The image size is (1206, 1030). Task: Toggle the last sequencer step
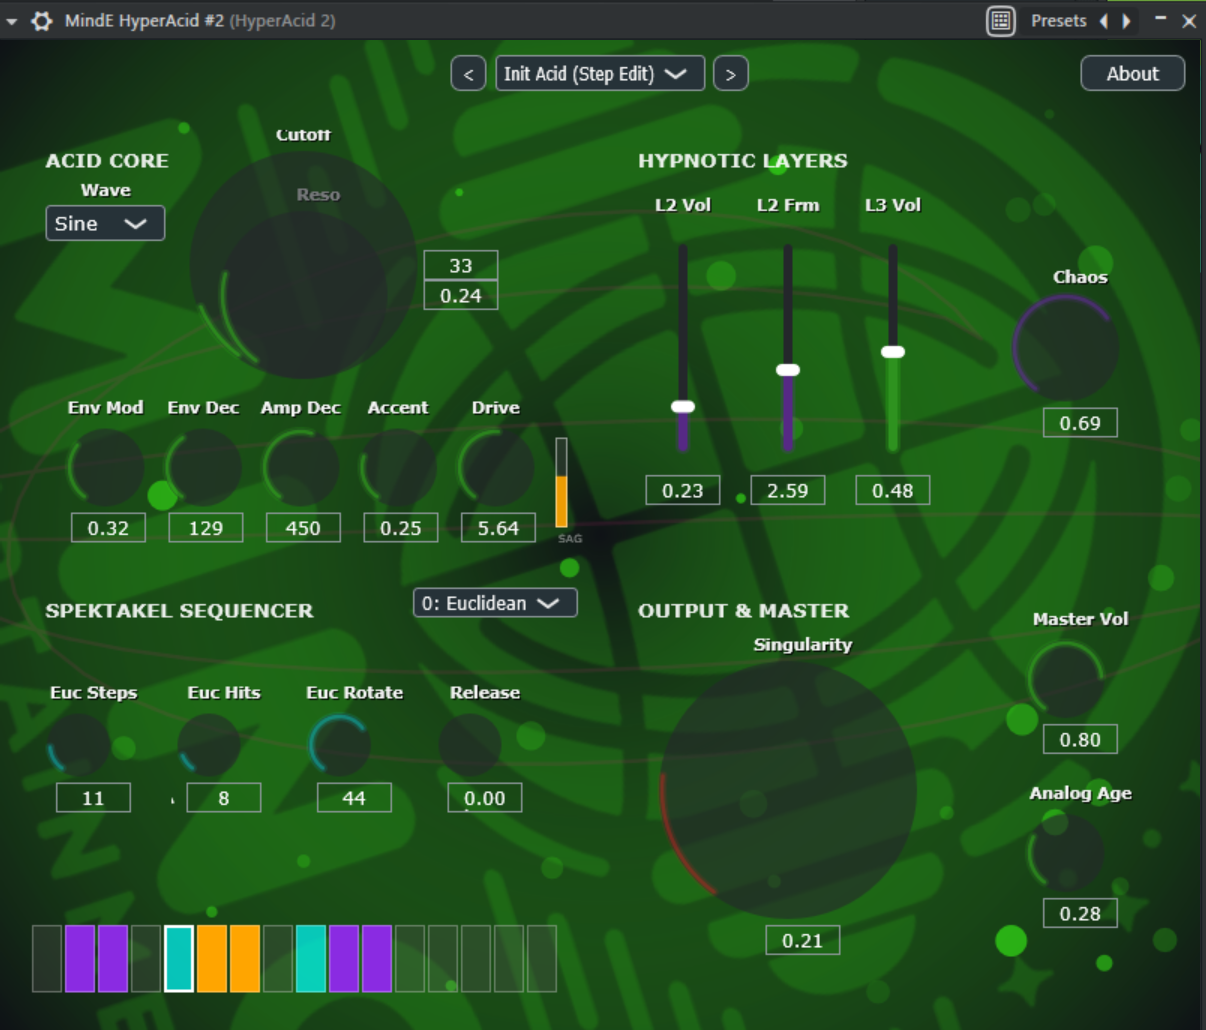pyautogui.click(x=541, y=958)
